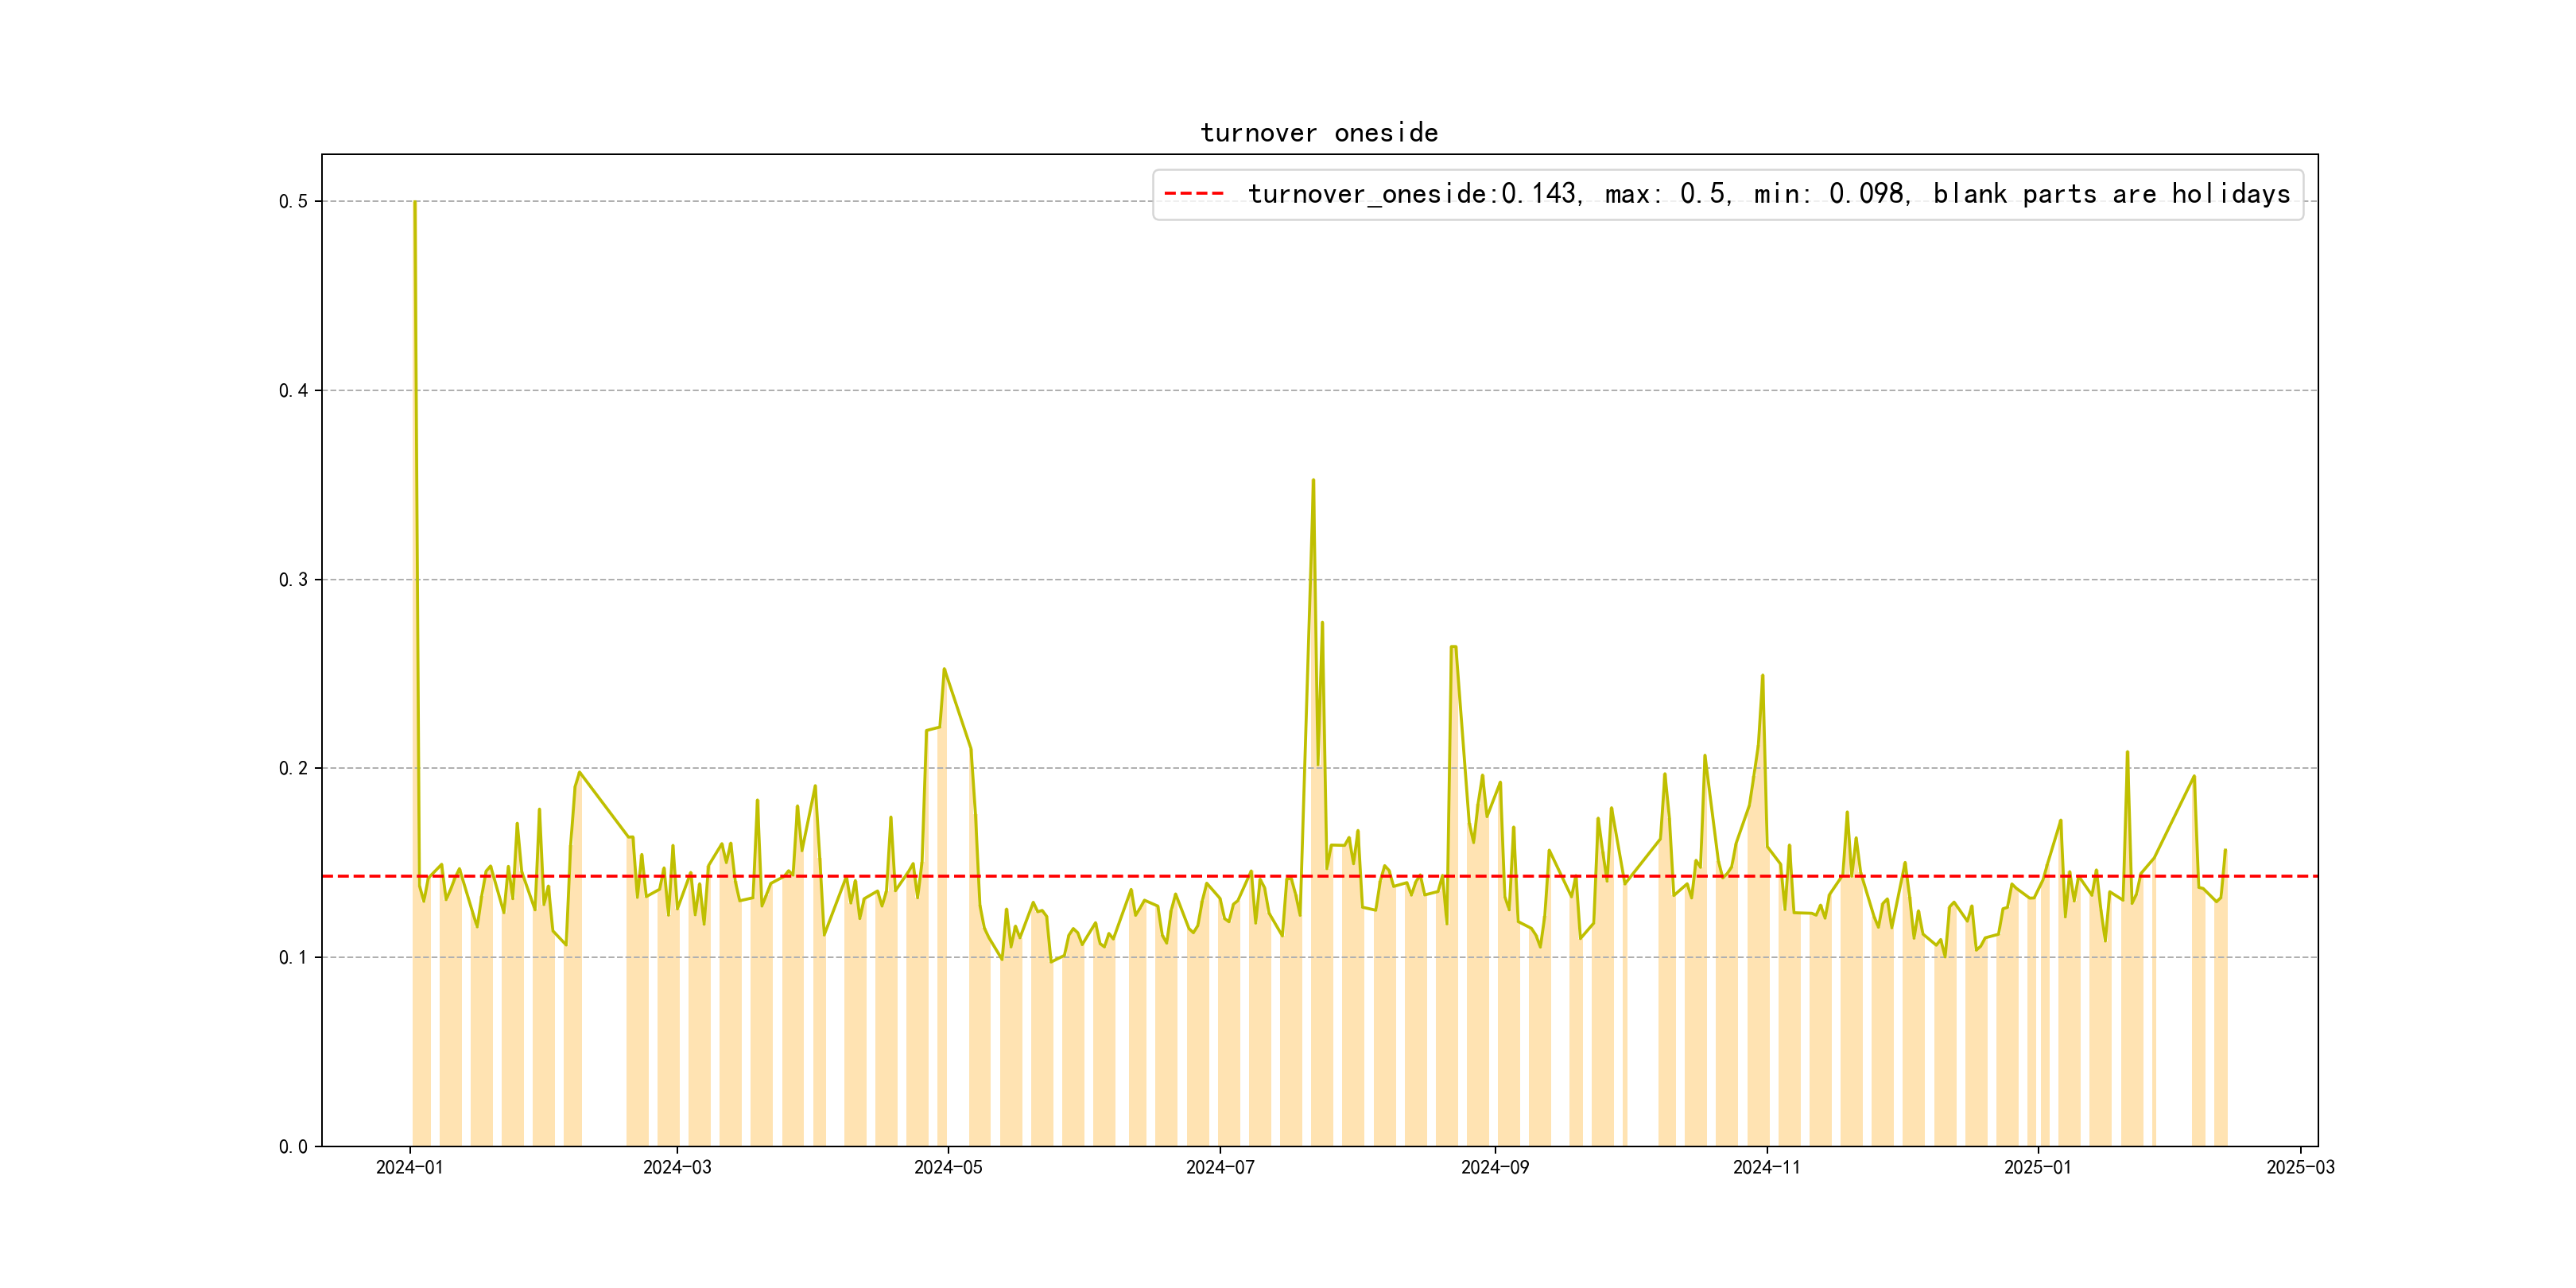Click the 2024-11 x-axis date label
Image resolution: width=2576 pixels, height=1288 pixels.
1766,1168
